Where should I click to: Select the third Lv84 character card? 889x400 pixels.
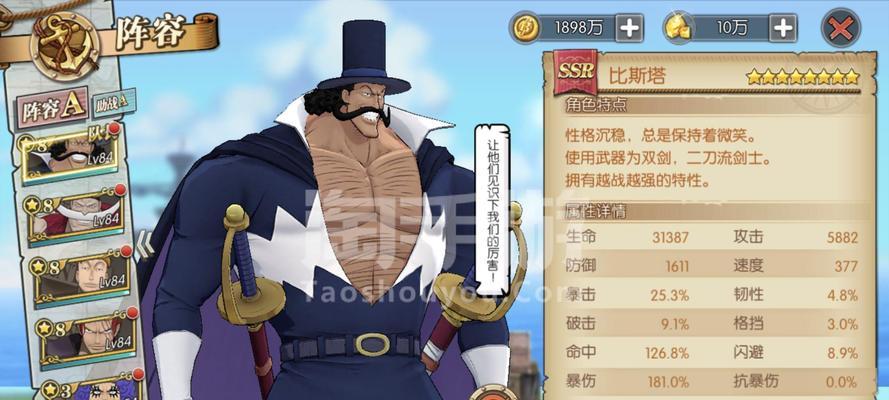(81, 278)
